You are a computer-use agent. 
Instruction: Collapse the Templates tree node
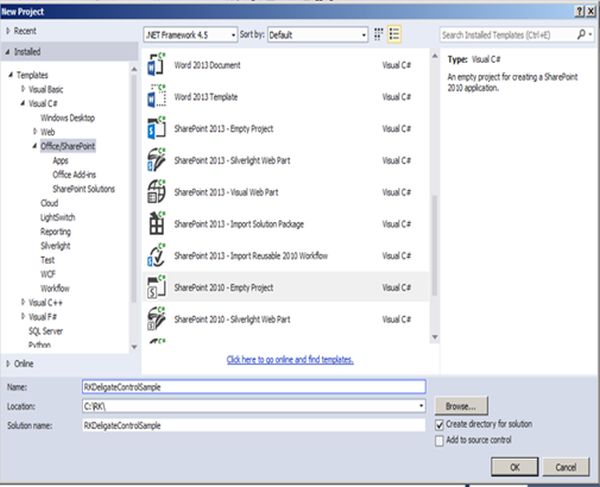coord(11,75)
